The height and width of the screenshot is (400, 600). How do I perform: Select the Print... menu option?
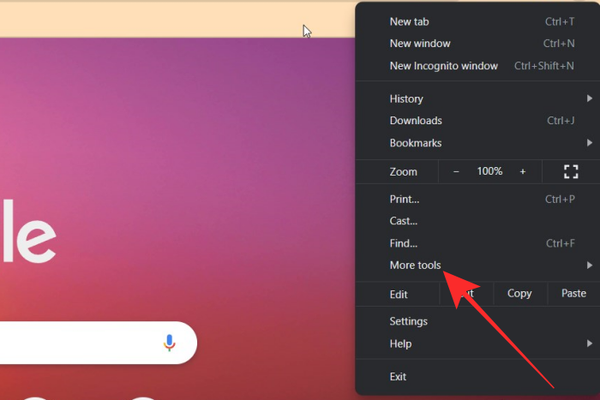click(404, 199)
